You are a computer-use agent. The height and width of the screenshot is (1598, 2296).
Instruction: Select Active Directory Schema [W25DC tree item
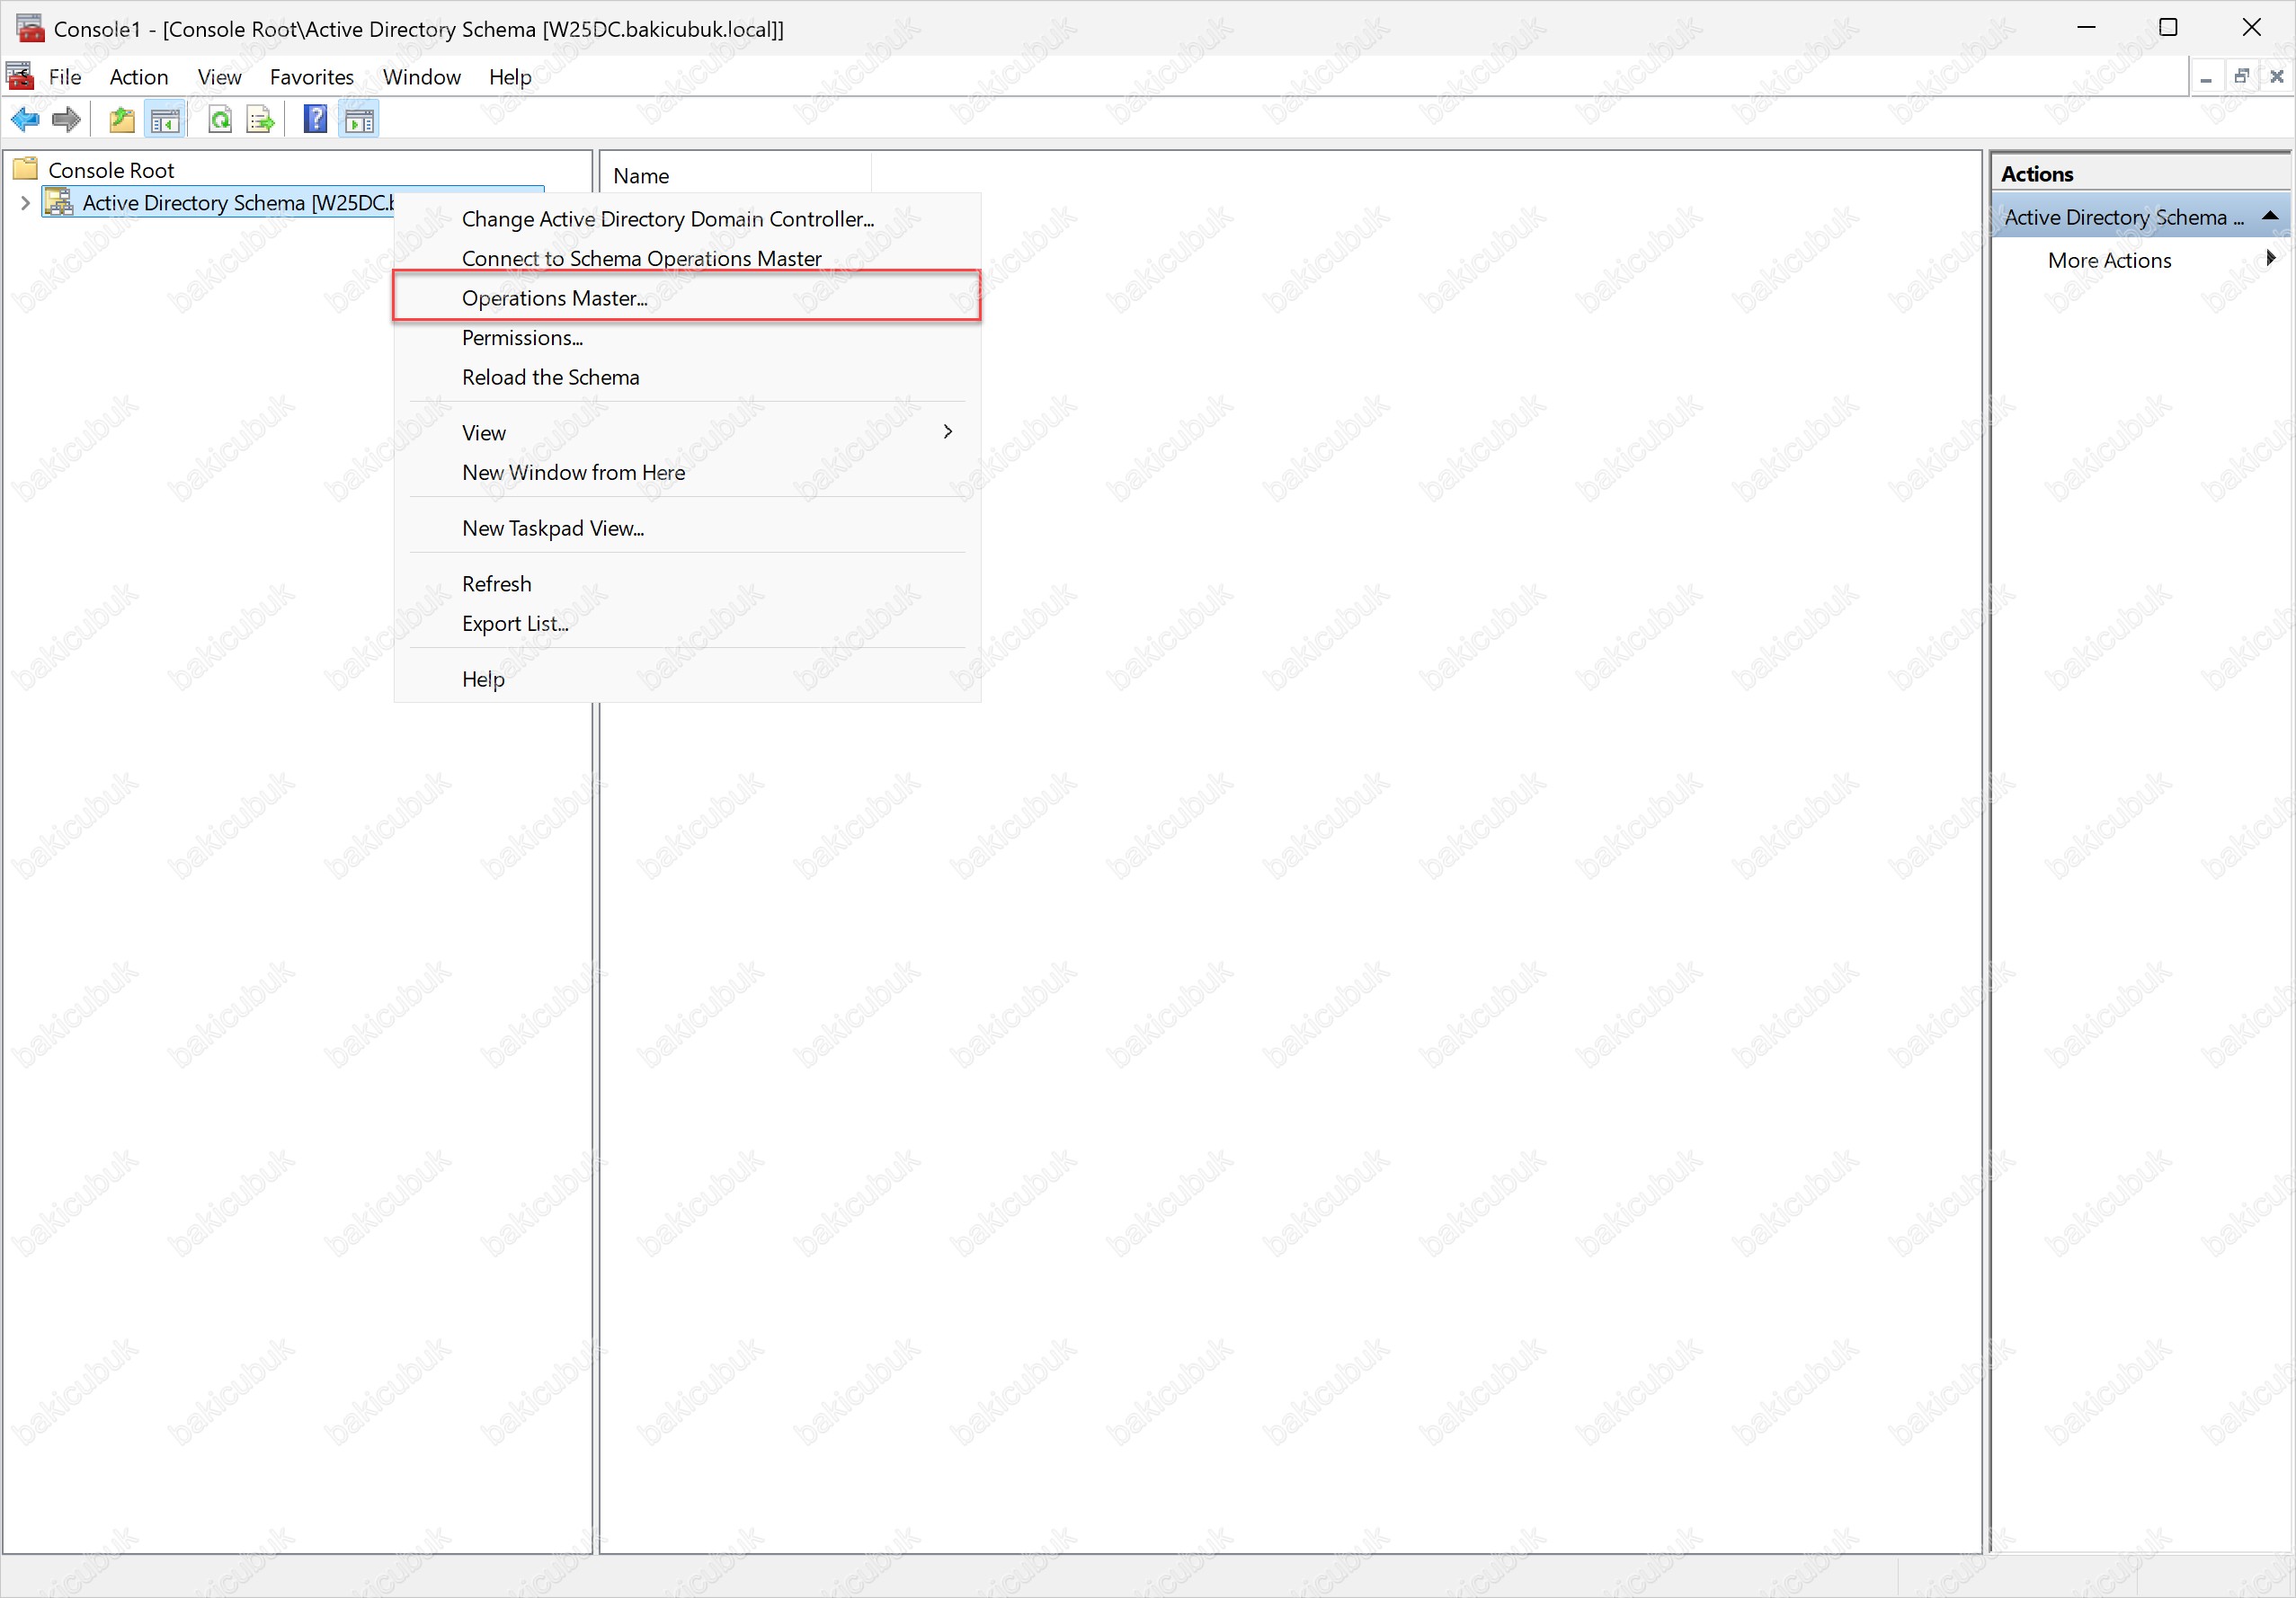tap(238, 203)
